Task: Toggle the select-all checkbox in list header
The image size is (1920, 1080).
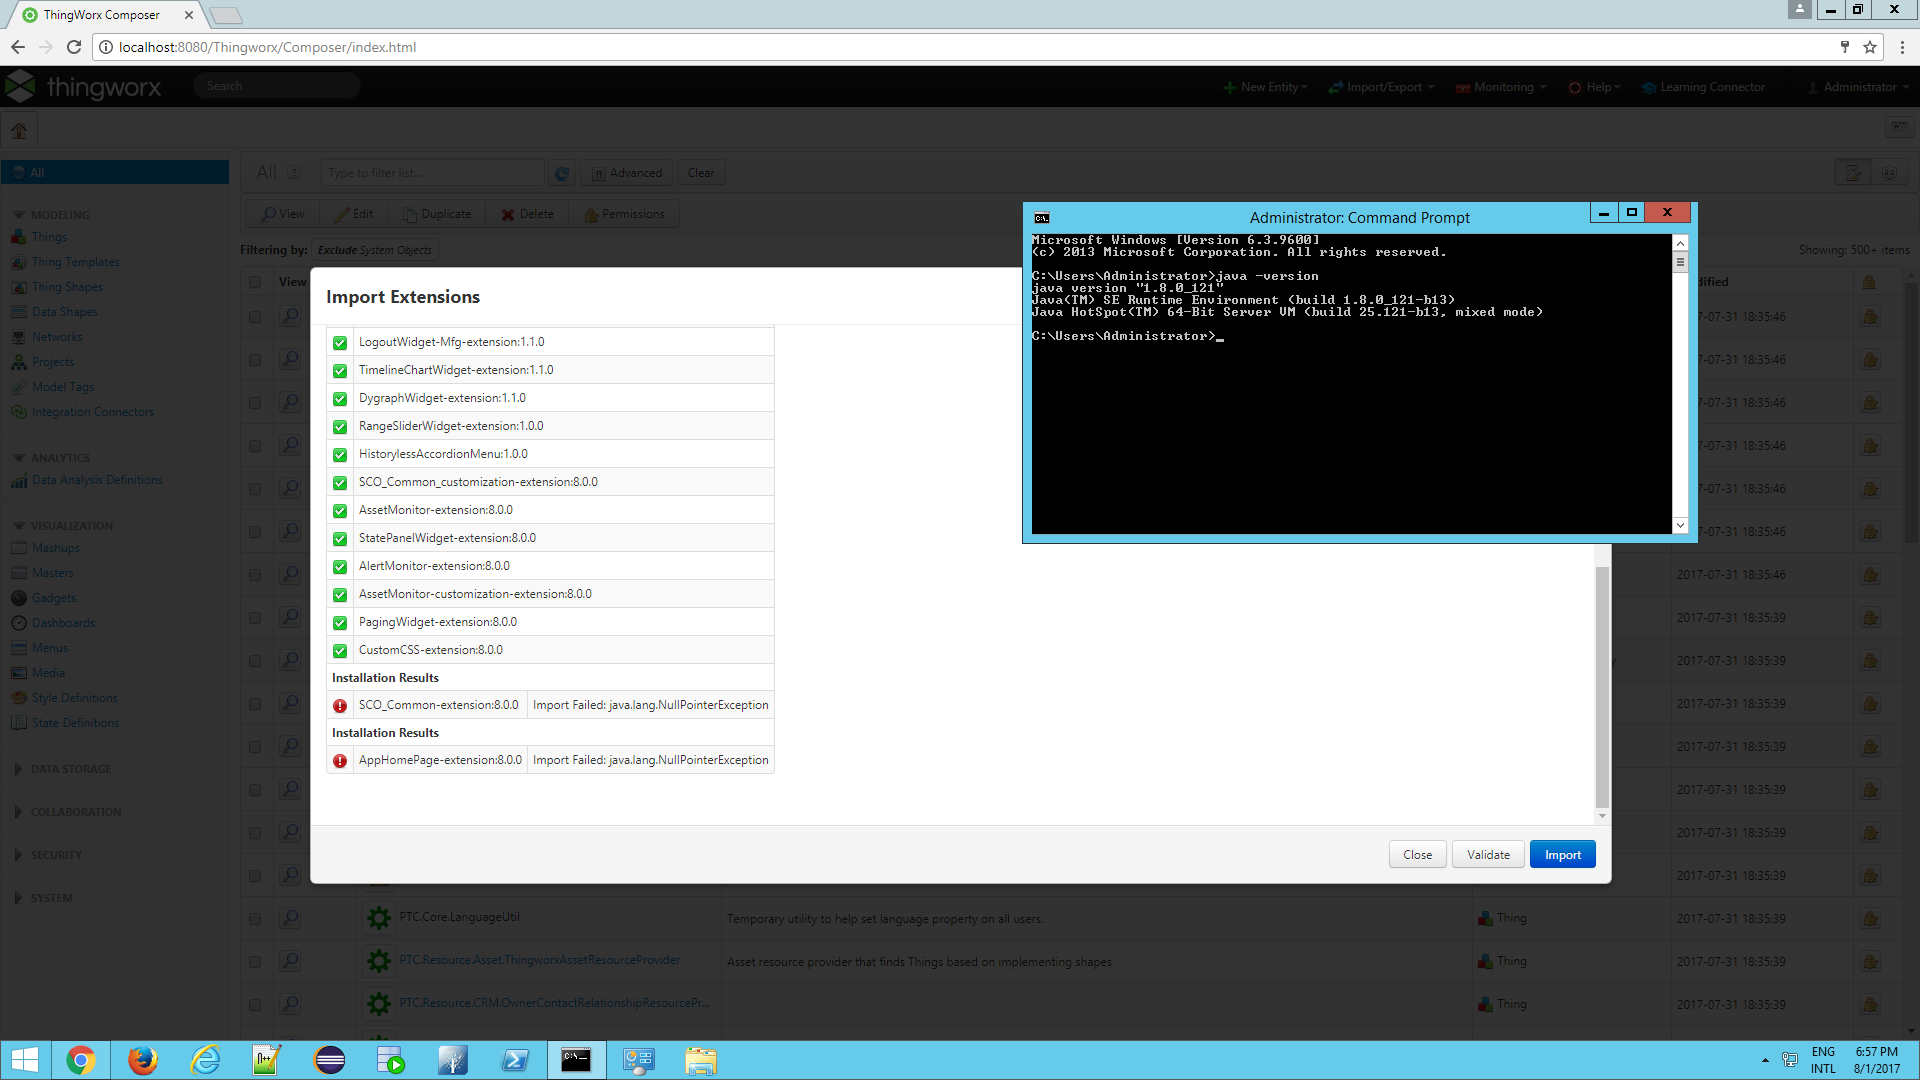Action: [x=255, y=282]
